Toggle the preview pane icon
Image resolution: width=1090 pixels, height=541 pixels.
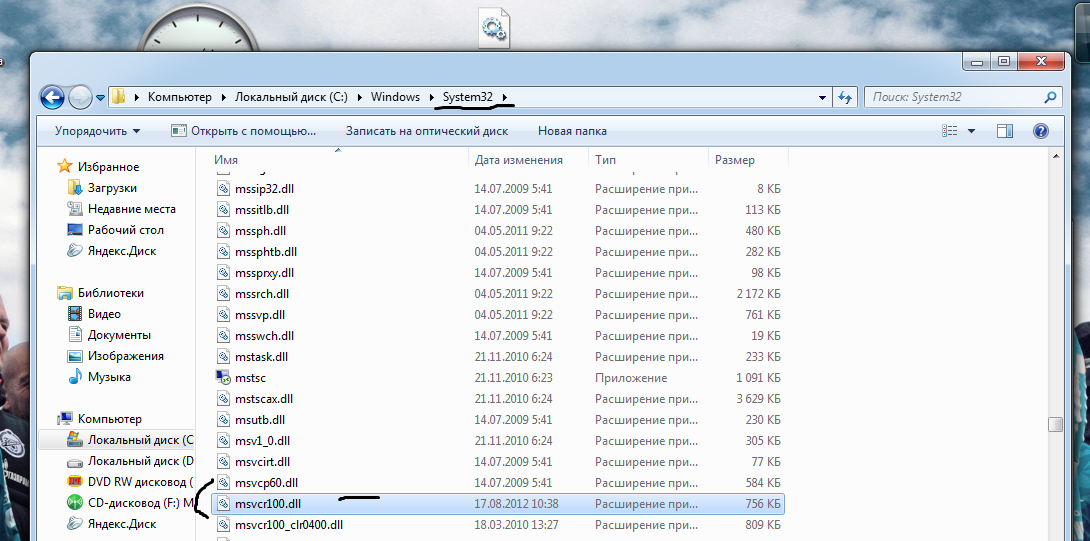click(1004, 131)
